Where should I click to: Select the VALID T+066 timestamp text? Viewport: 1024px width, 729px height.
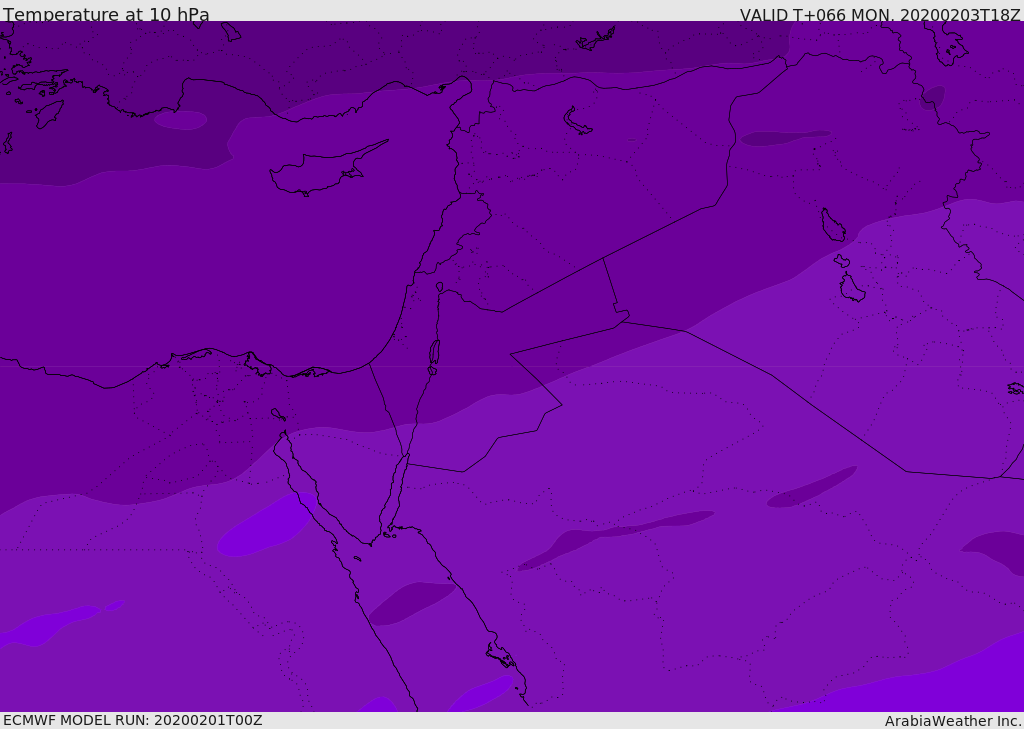coord(879,15)
